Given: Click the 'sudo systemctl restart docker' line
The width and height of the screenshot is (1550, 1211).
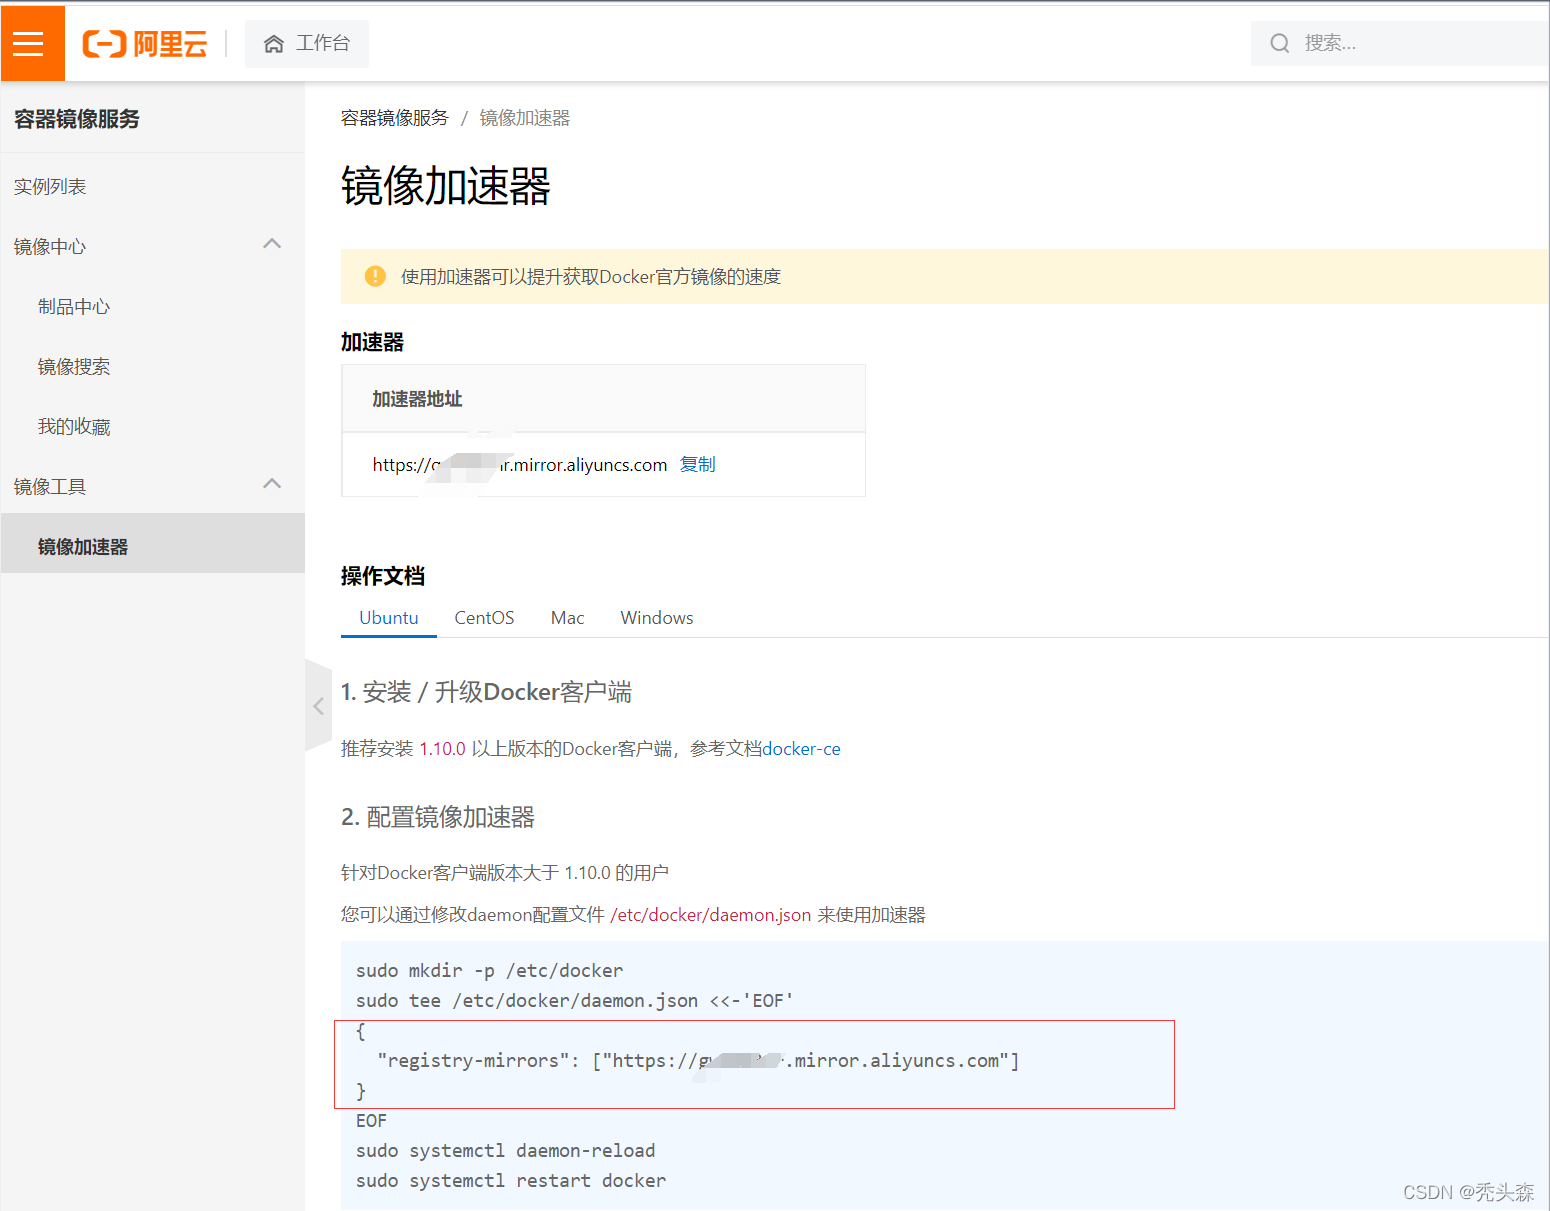Looking at the screenshot, I should 511,1181.
